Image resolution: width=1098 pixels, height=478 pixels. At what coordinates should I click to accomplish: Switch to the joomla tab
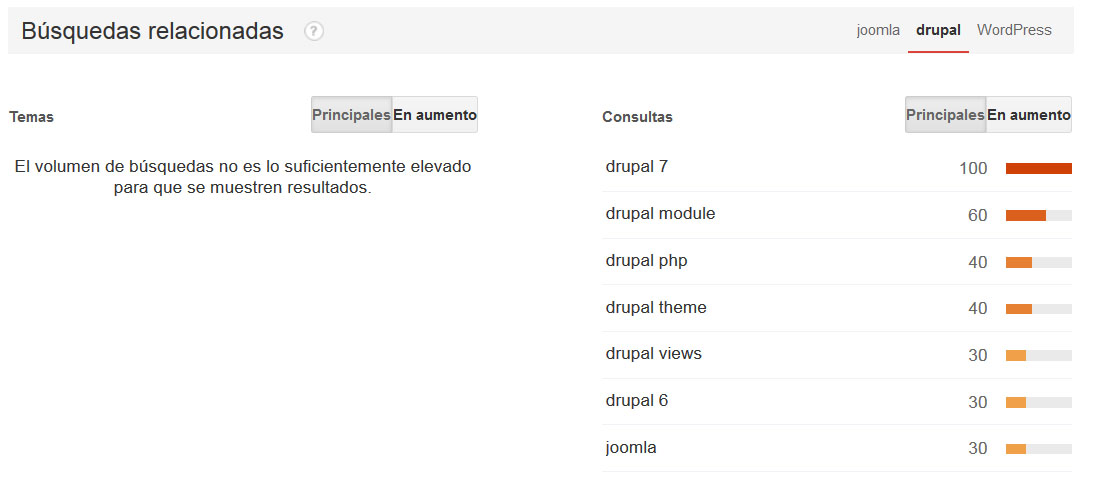(878, 30)
